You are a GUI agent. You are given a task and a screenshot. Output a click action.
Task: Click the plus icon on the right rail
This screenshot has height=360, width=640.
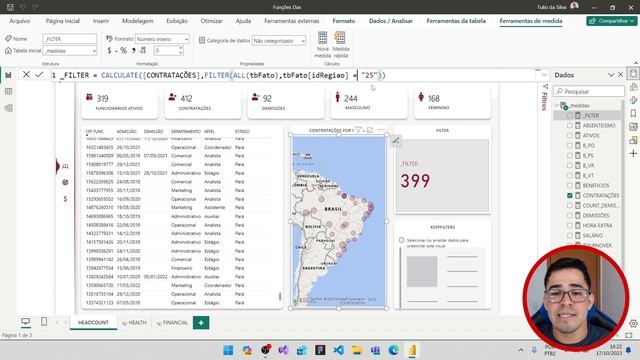coord(633,153)
